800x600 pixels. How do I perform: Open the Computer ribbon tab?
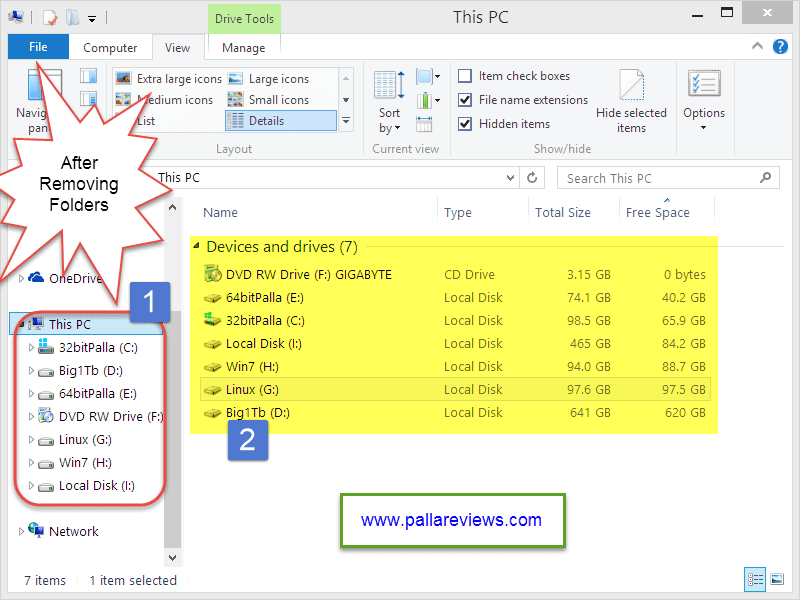pos(110,47)
